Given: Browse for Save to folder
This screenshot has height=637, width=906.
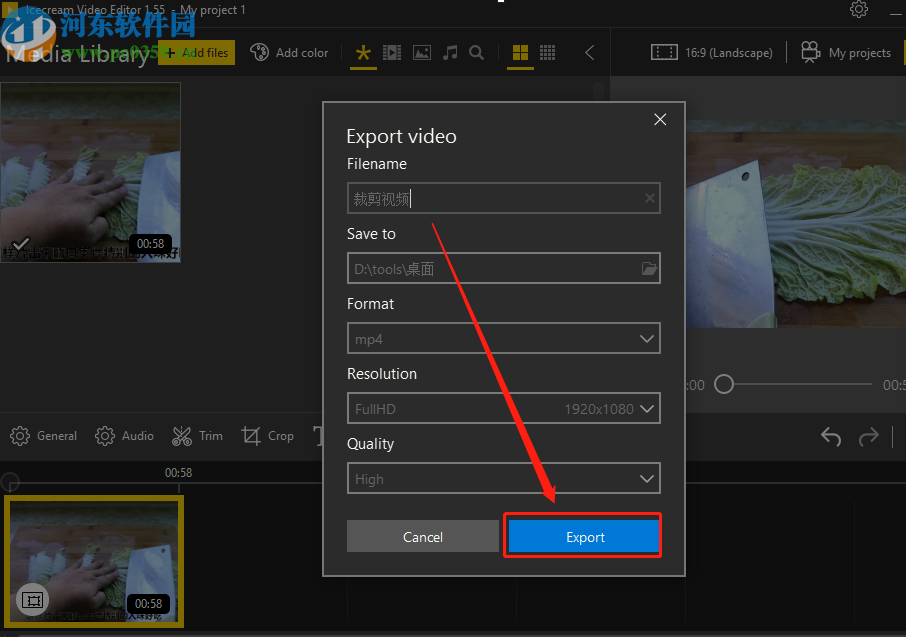Looking at the screenshot, I should tap(648, 269).
